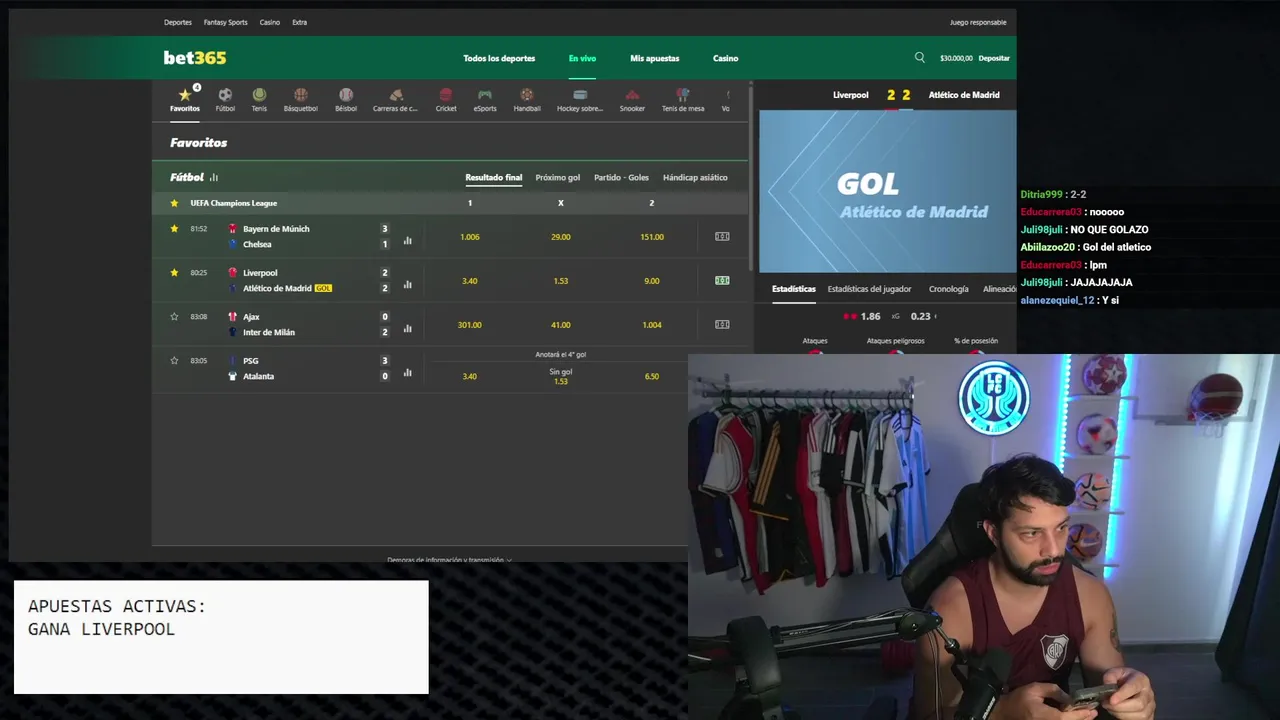Click Fantasy Sports in the top bar
The width and height of the screenshot is (1280, 720).
pos(225,22)
